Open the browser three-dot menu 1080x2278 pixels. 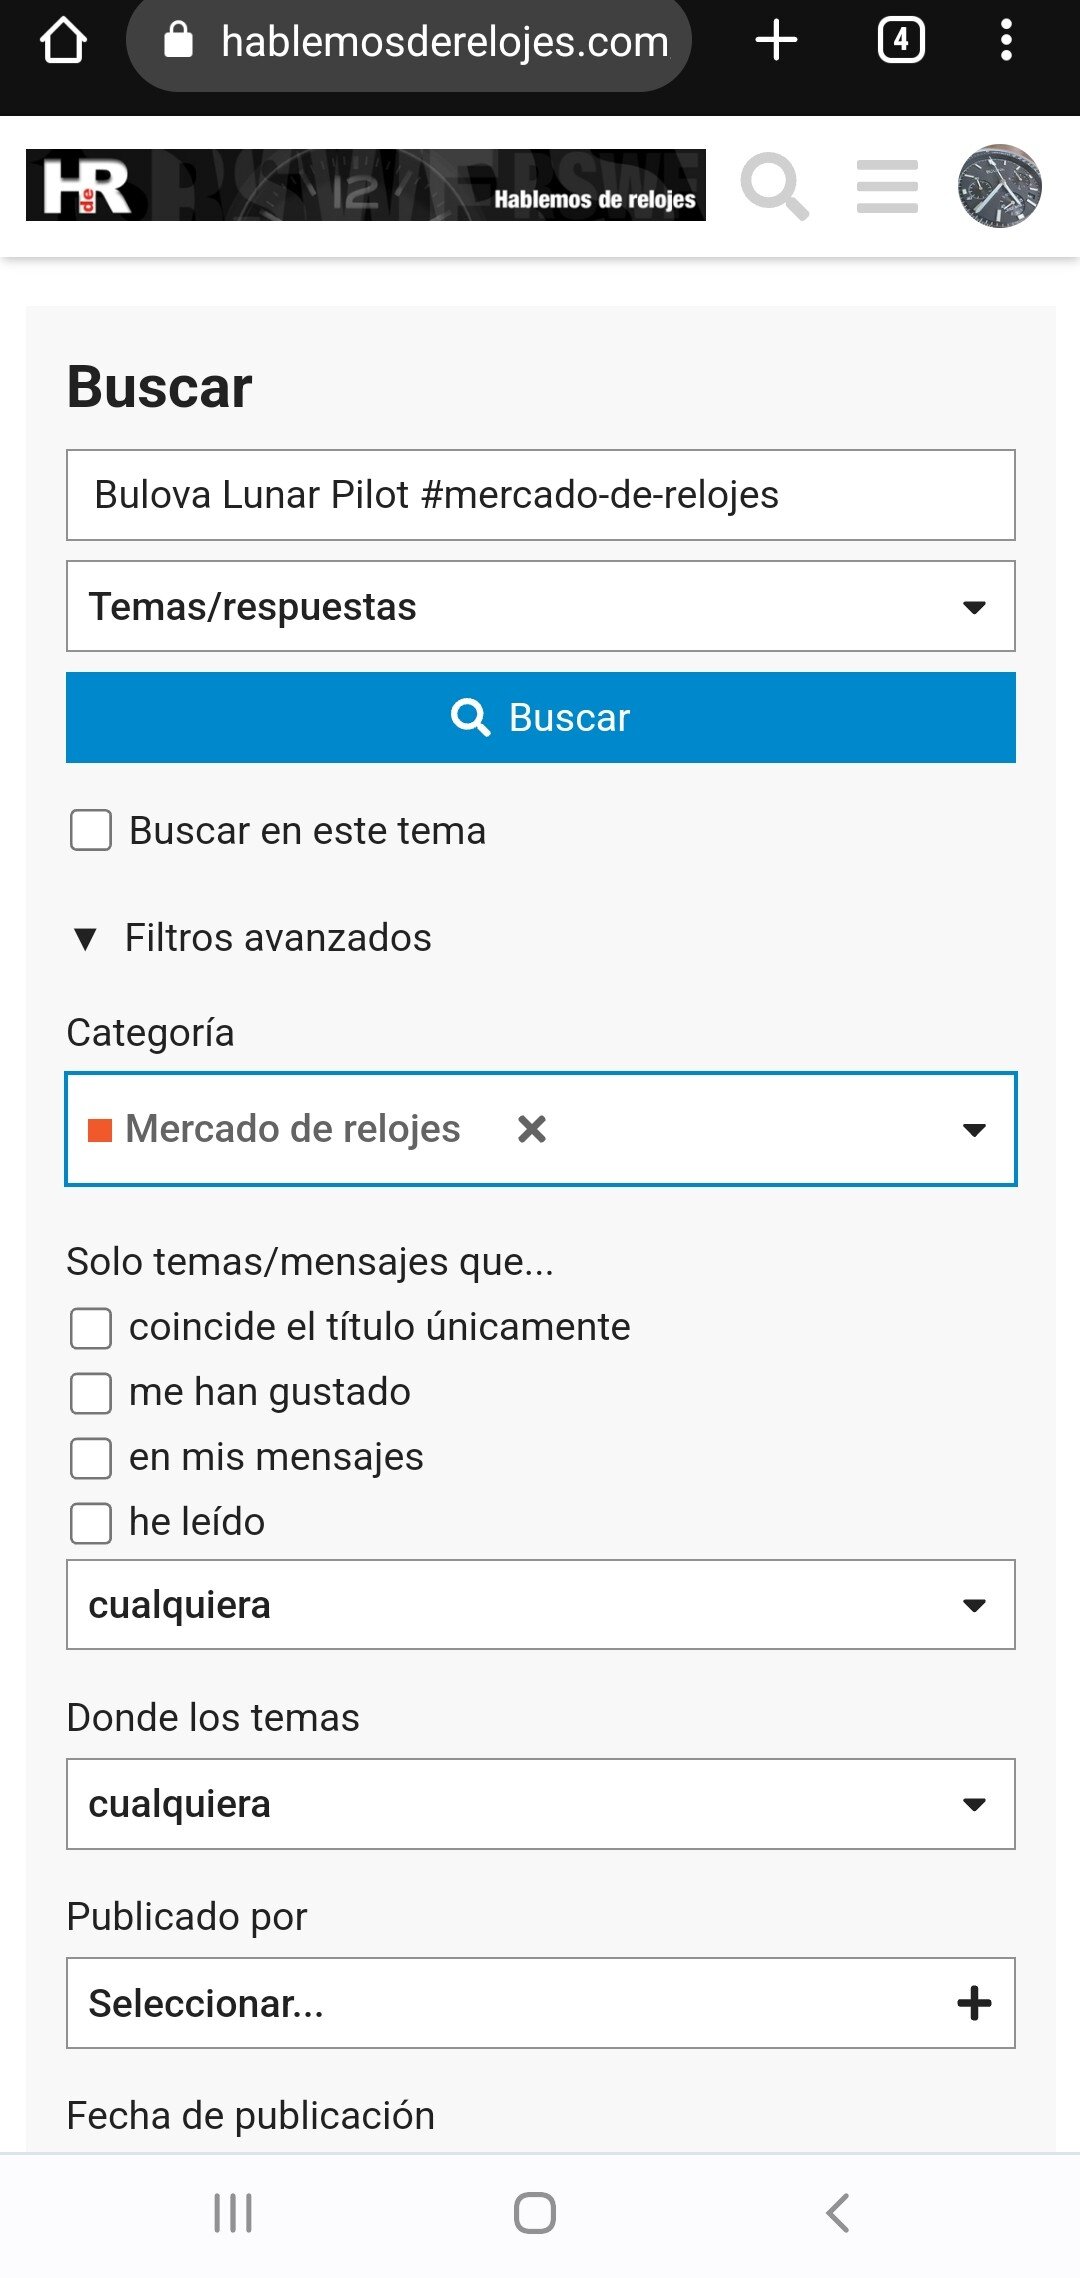pyautogui.click(x=1006, y=42)
